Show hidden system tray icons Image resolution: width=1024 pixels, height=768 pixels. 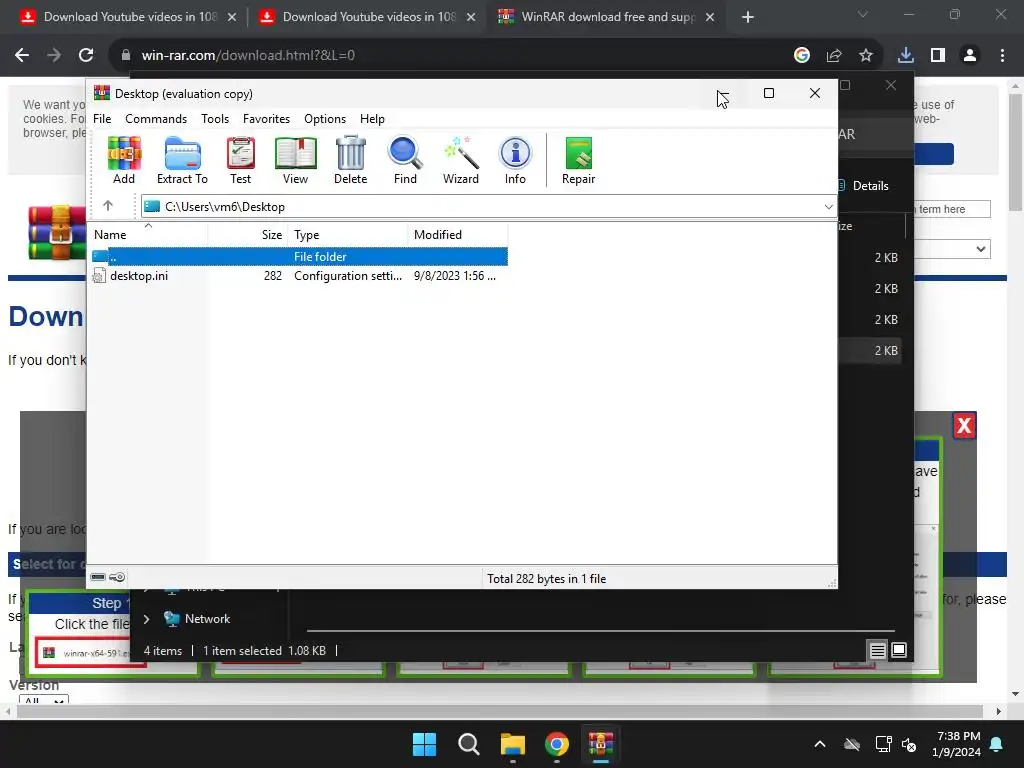pyautogui.click(x=820, y=744)
